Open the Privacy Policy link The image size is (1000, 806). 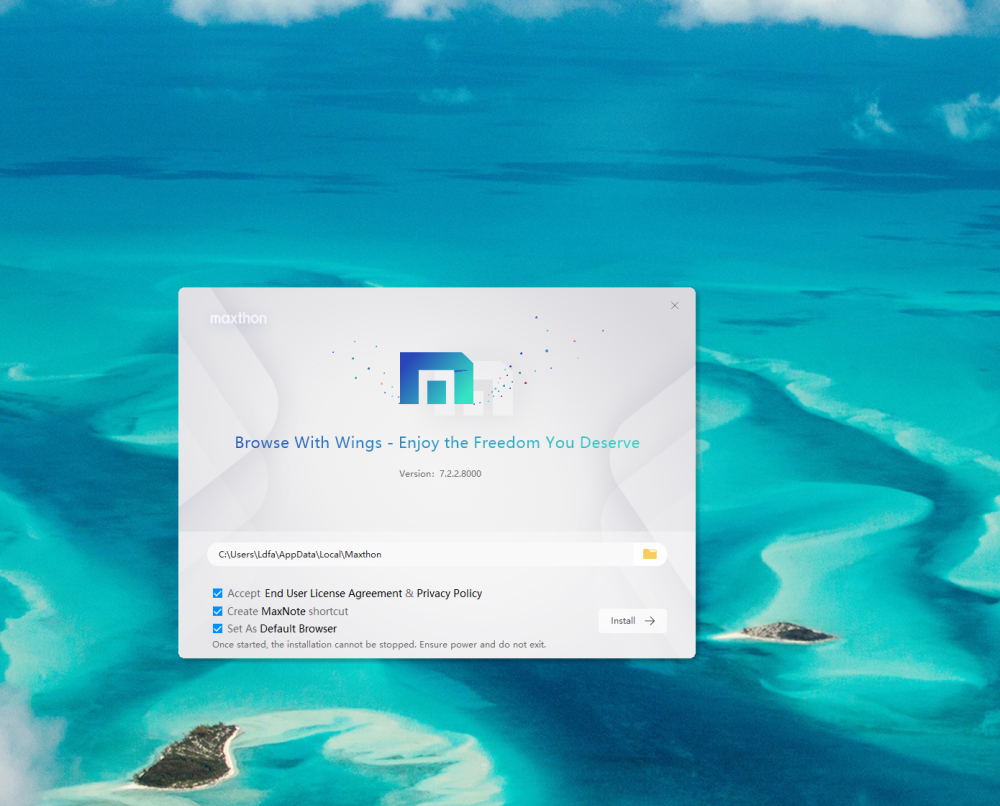tap(449, 593)
